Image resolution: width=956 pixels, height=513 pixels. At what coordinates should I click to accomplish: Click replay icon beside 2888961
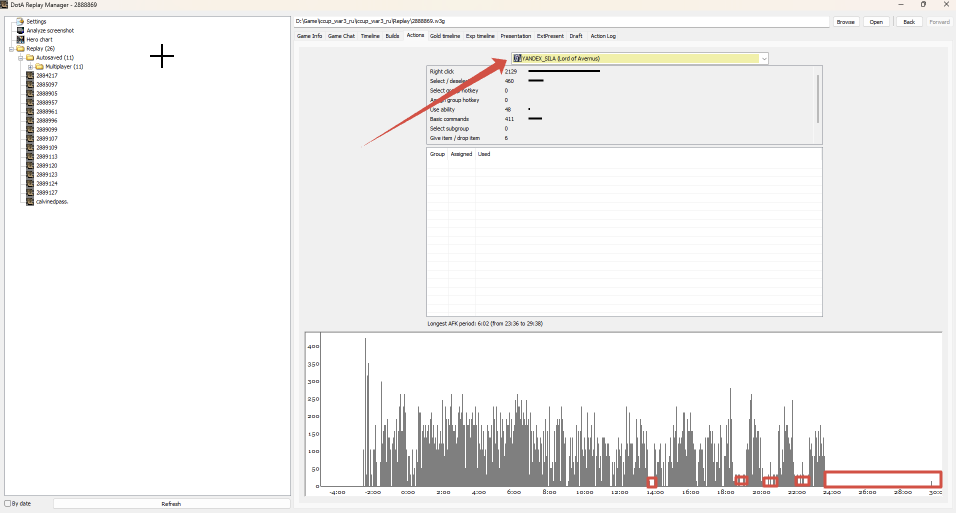click(x=30, y=112)
